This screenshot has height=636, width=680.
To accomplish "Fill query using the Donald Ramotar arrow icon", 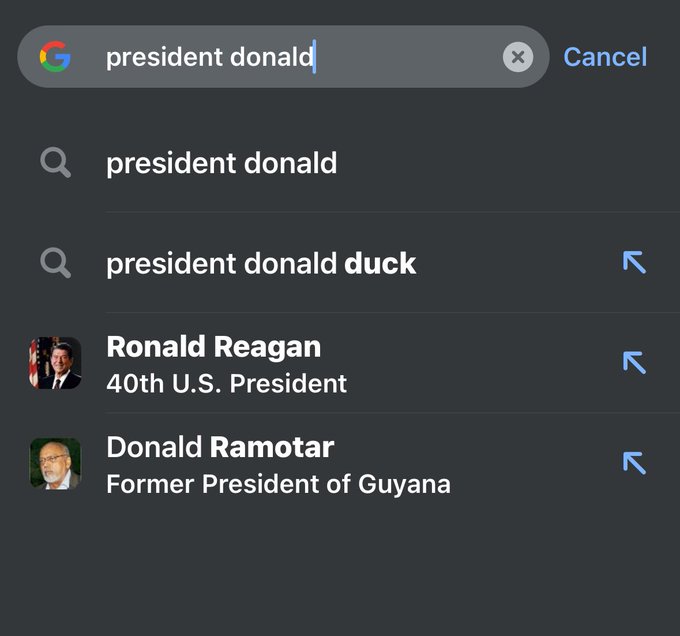I will pyautogui.click(x=634, y=463).
